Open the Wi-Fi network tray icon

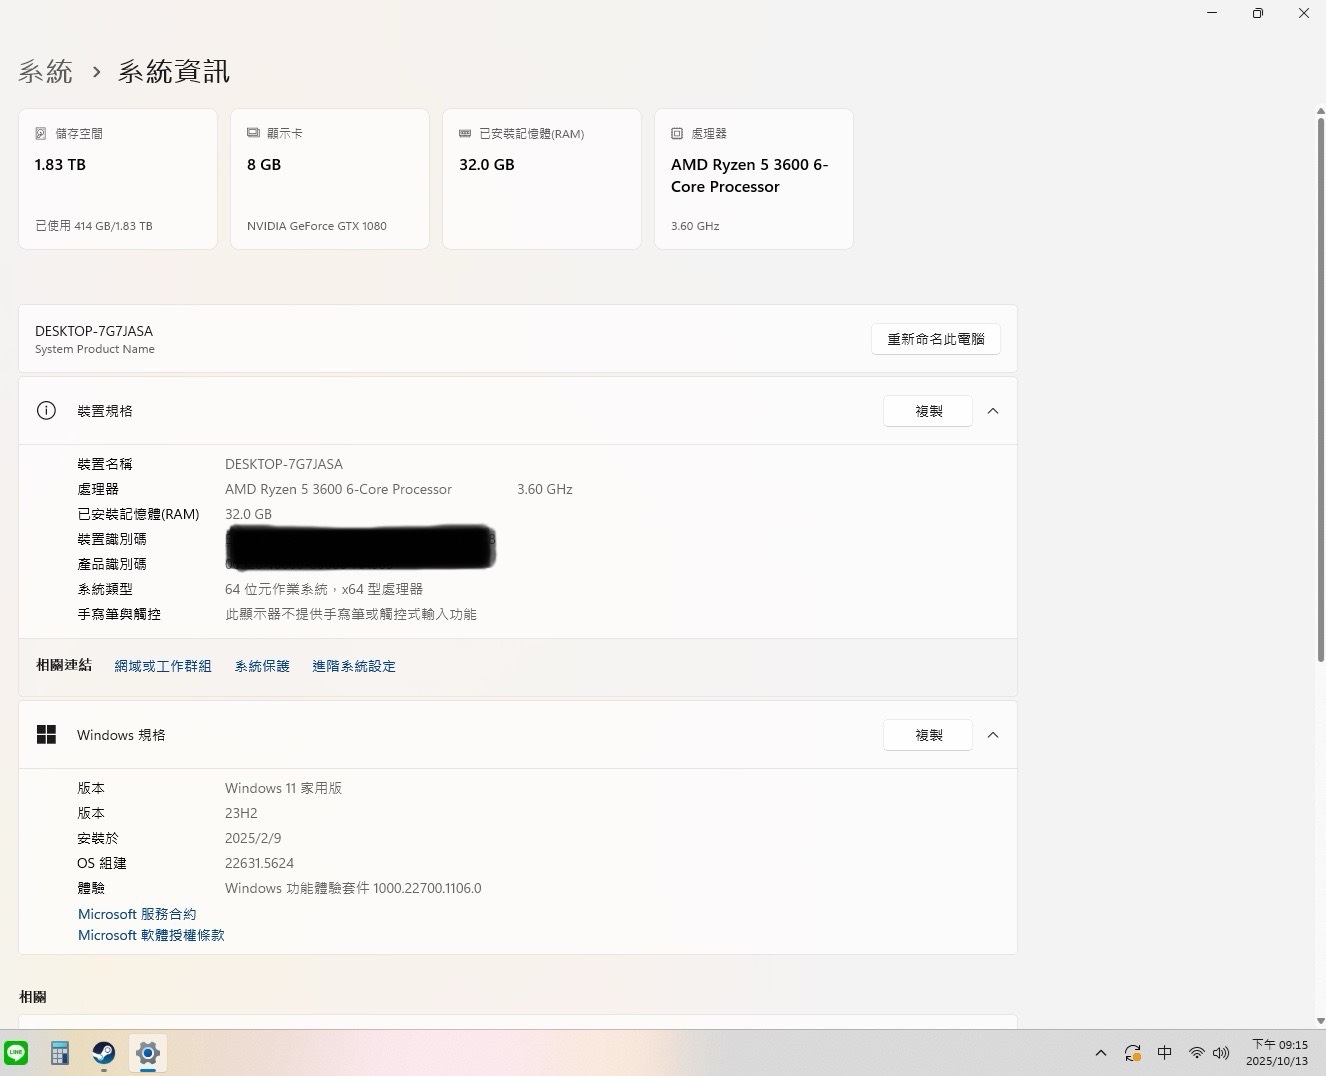(1196, 1053)
